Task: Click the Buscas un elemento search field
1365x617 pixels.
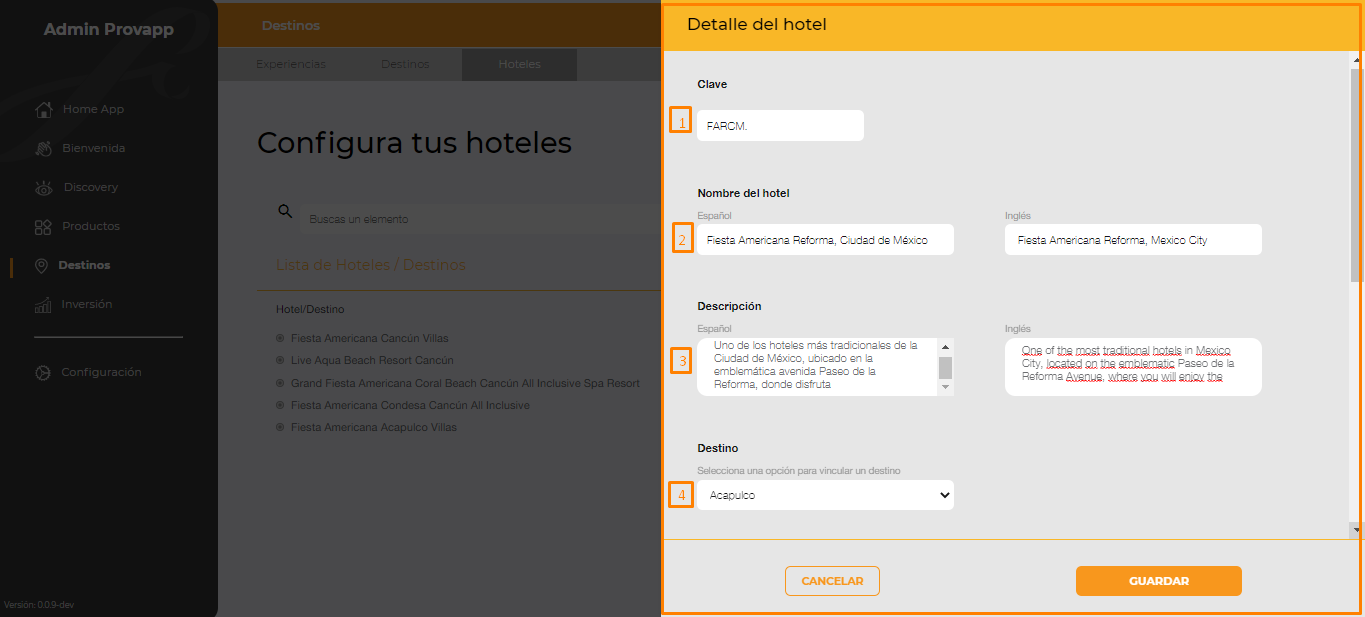Action: 480,219
